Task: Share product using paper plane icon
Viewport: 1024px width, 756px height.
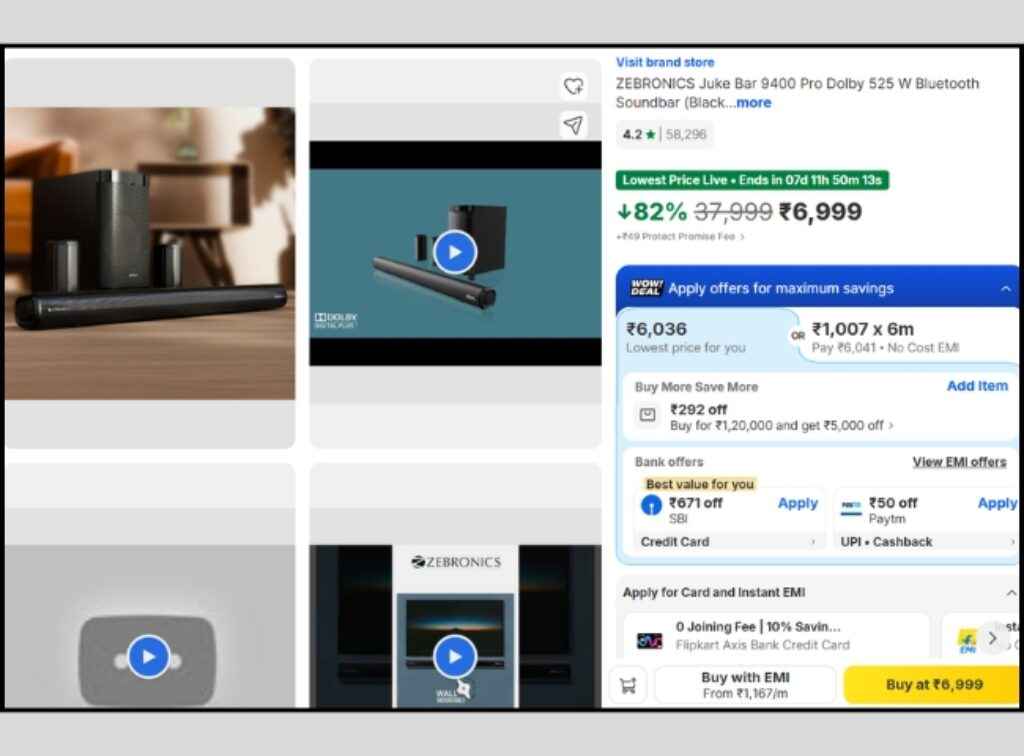Action: coord(573,125)
